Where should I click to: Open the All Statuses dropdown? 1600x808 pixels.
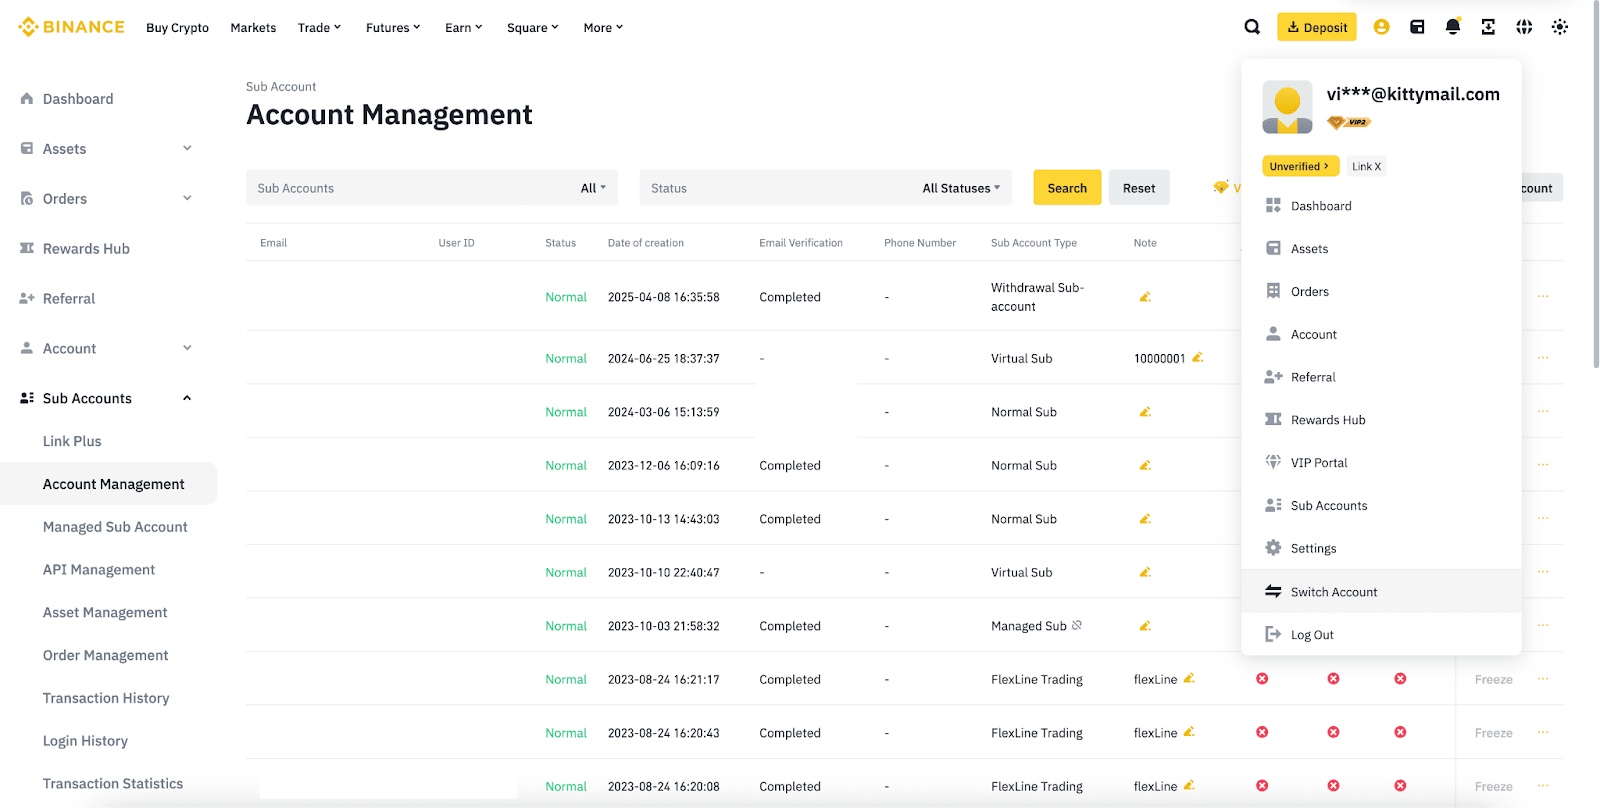pyautogui.click(x=960, y=188)
